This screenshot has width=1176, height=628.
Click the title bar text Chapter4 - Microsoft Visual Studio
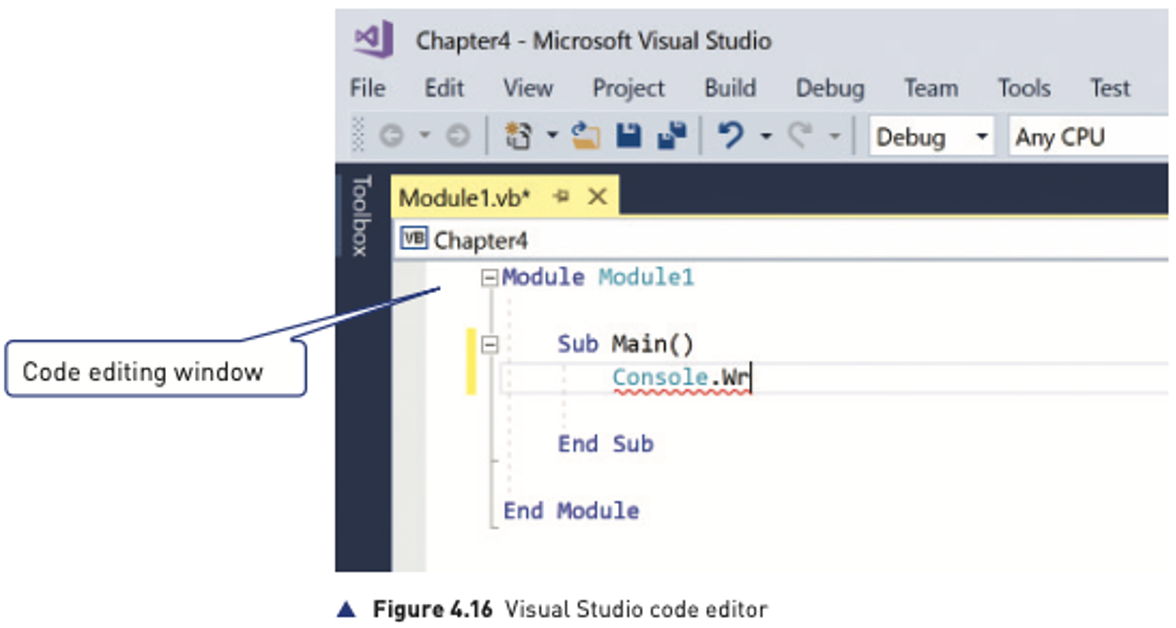(x=593, y=41)
